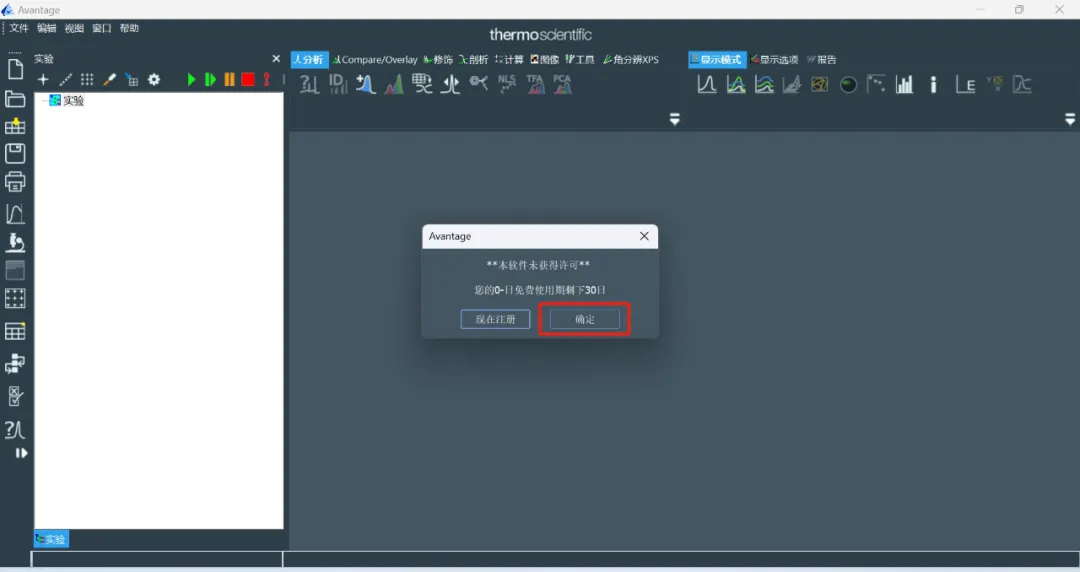Click the orange pause button

(x=229, y=79)
